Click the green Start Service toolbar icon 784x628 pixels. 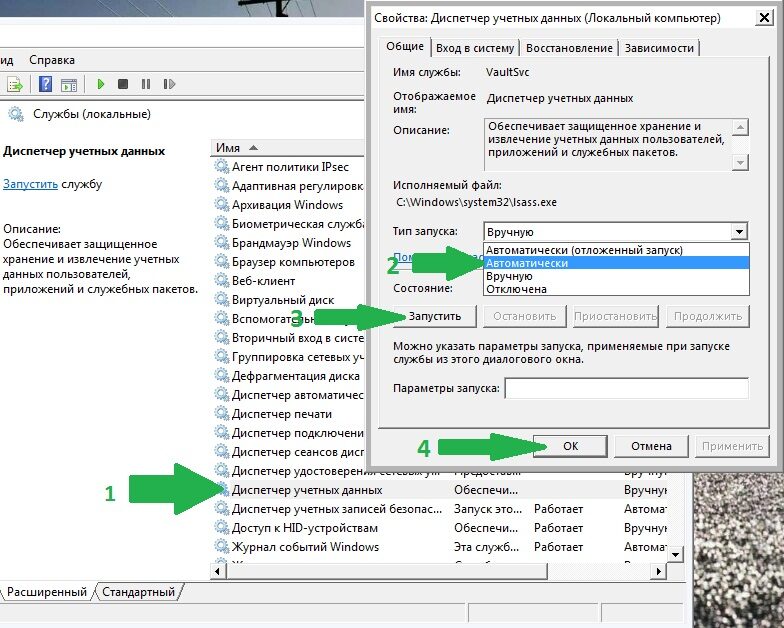coord(100,85)
